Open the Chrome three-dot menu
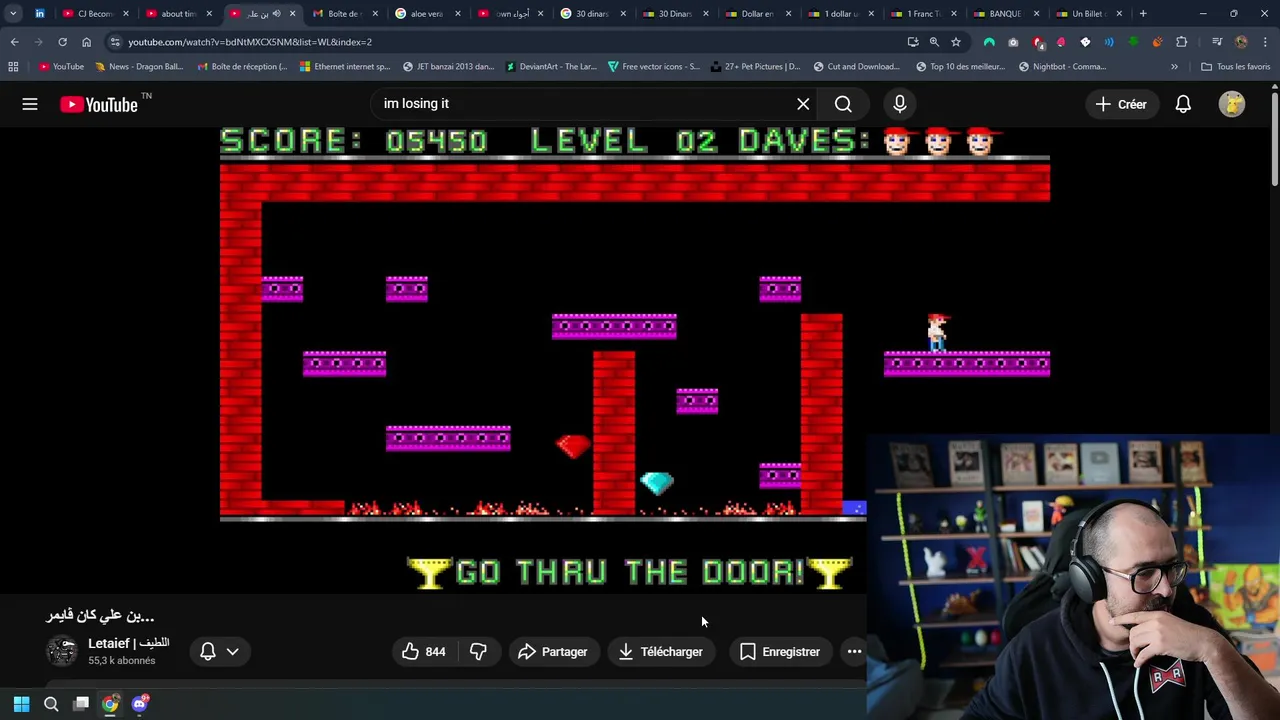Viewport: 1280px width, 720px height. tap(1265, 42)
